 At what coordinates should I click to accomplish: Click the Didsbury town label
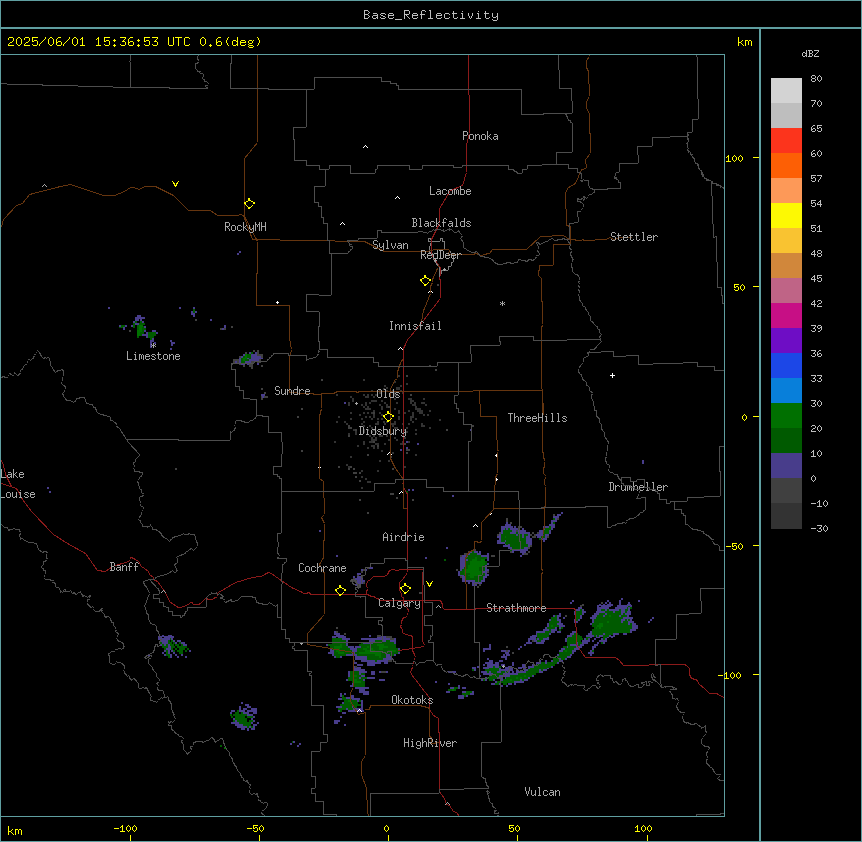tap(383, 431)
